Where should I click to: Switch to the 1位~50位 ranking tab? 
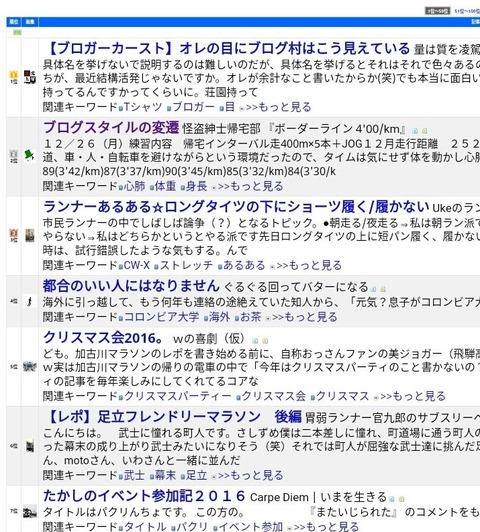pos(438,11)
